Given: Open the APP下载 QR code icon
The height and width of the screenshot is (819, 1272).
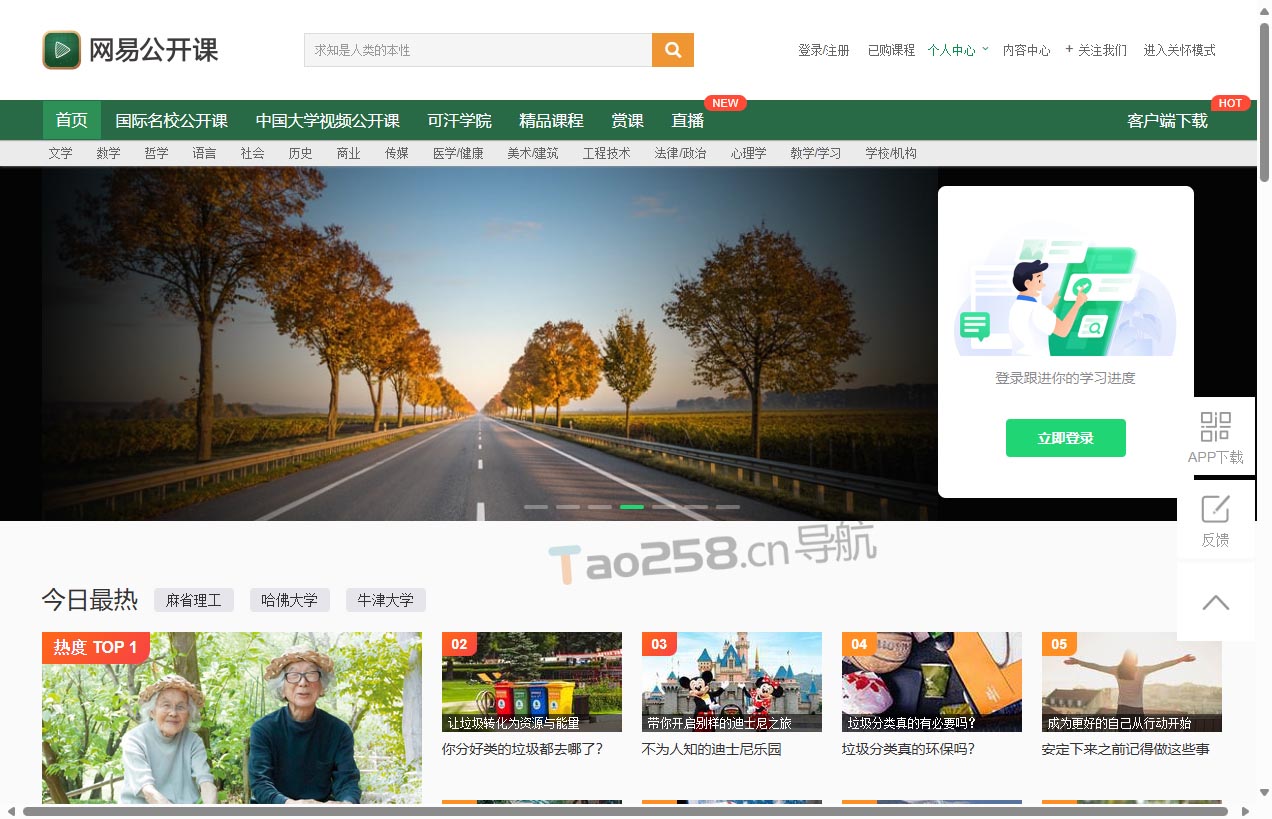Looking at the screenshot, I should [x=1215, y=427].
